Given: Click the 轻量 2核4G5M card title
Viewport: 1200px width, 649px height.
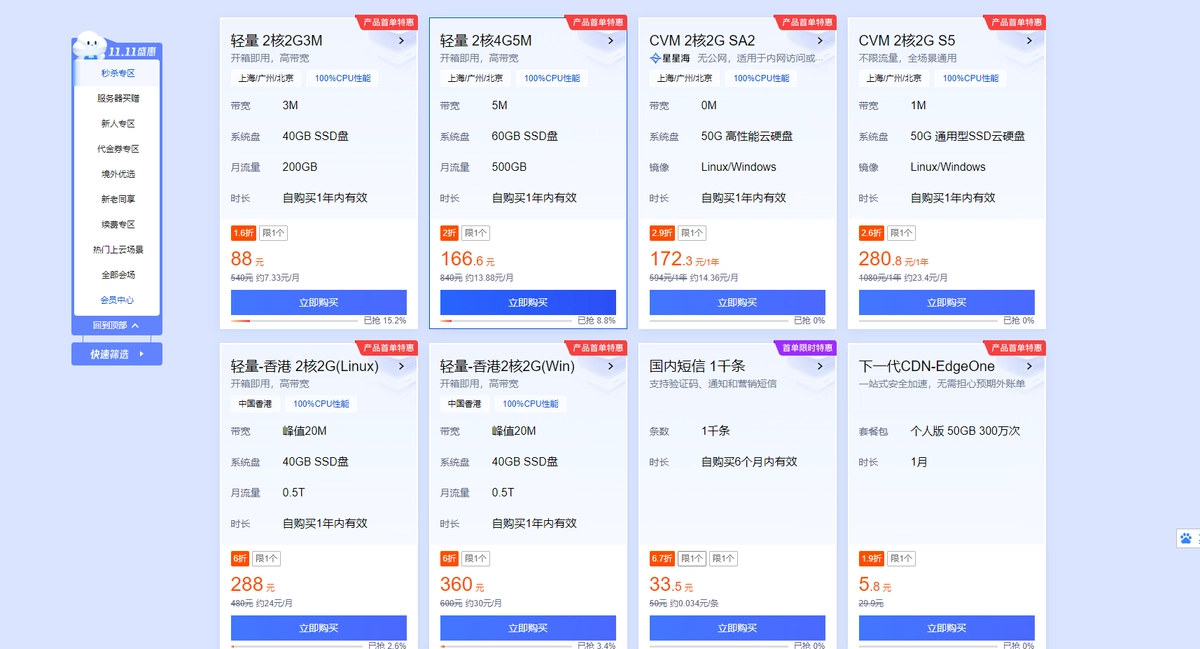Looking at the screenshot, I should (486, 41).
